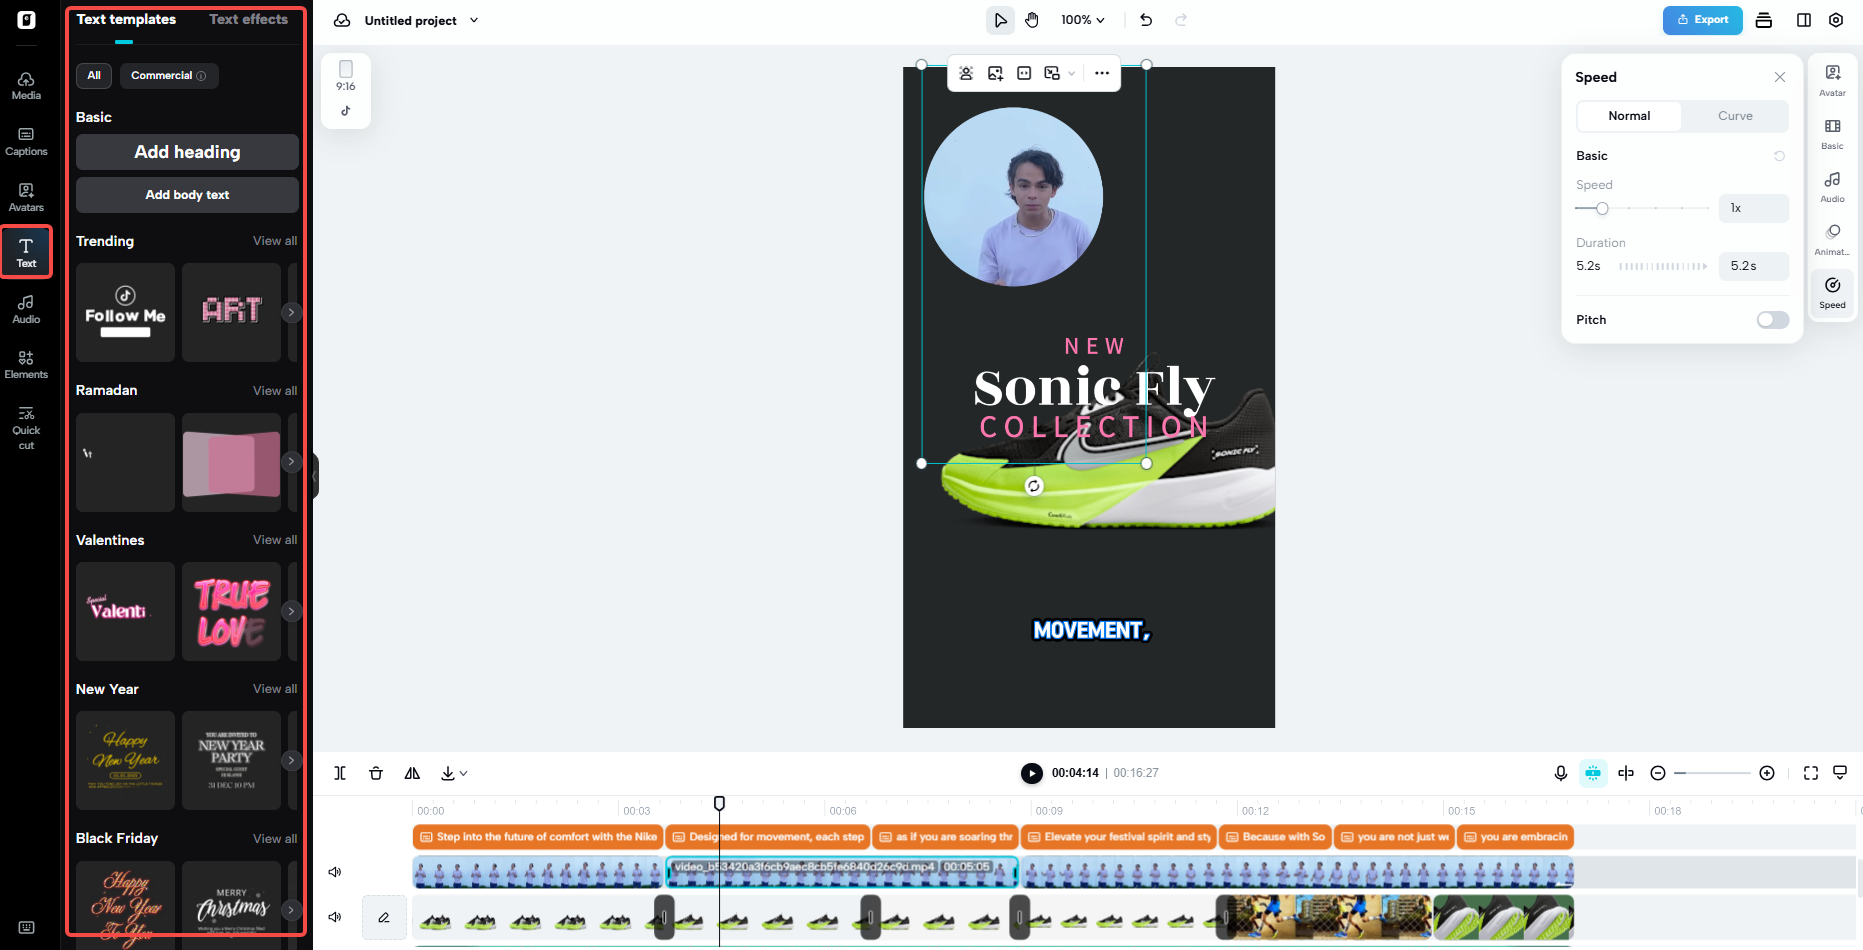Toggle the smart auto-highlight feature
Viewport: 1863px width, 950px height.
coord(1593,773)
